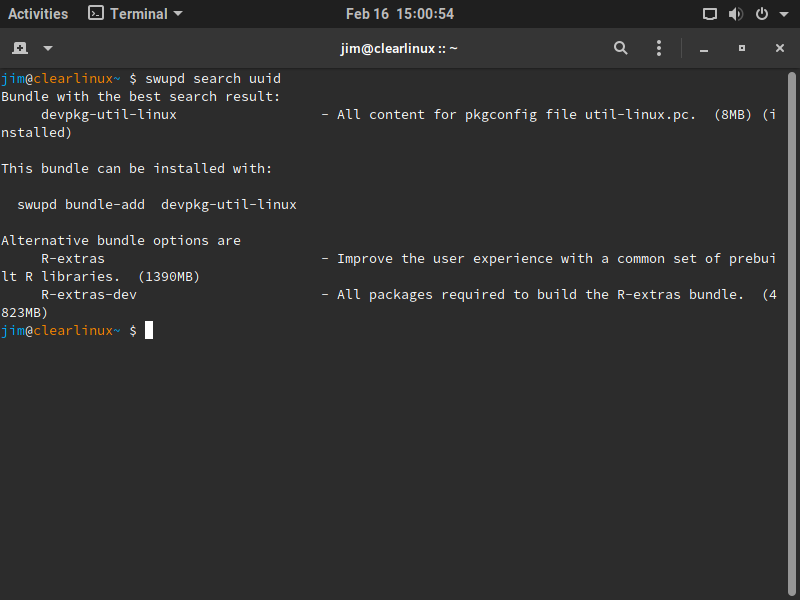Image resolution: width=800 pixels, height=600 pixels.
Task: Click the power icon in top bar
Action: point(761,14)
